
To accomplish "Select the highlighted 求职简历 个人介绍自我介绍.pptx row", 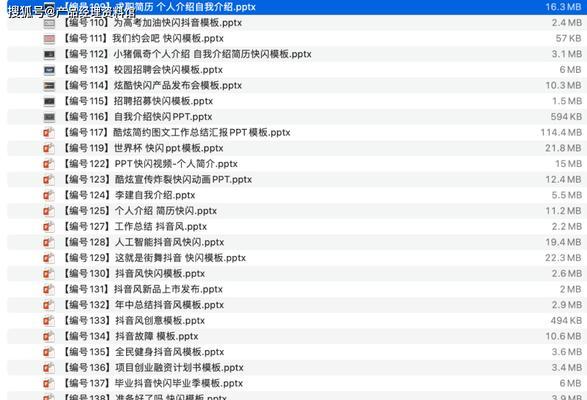I will (x=297, y=7).
